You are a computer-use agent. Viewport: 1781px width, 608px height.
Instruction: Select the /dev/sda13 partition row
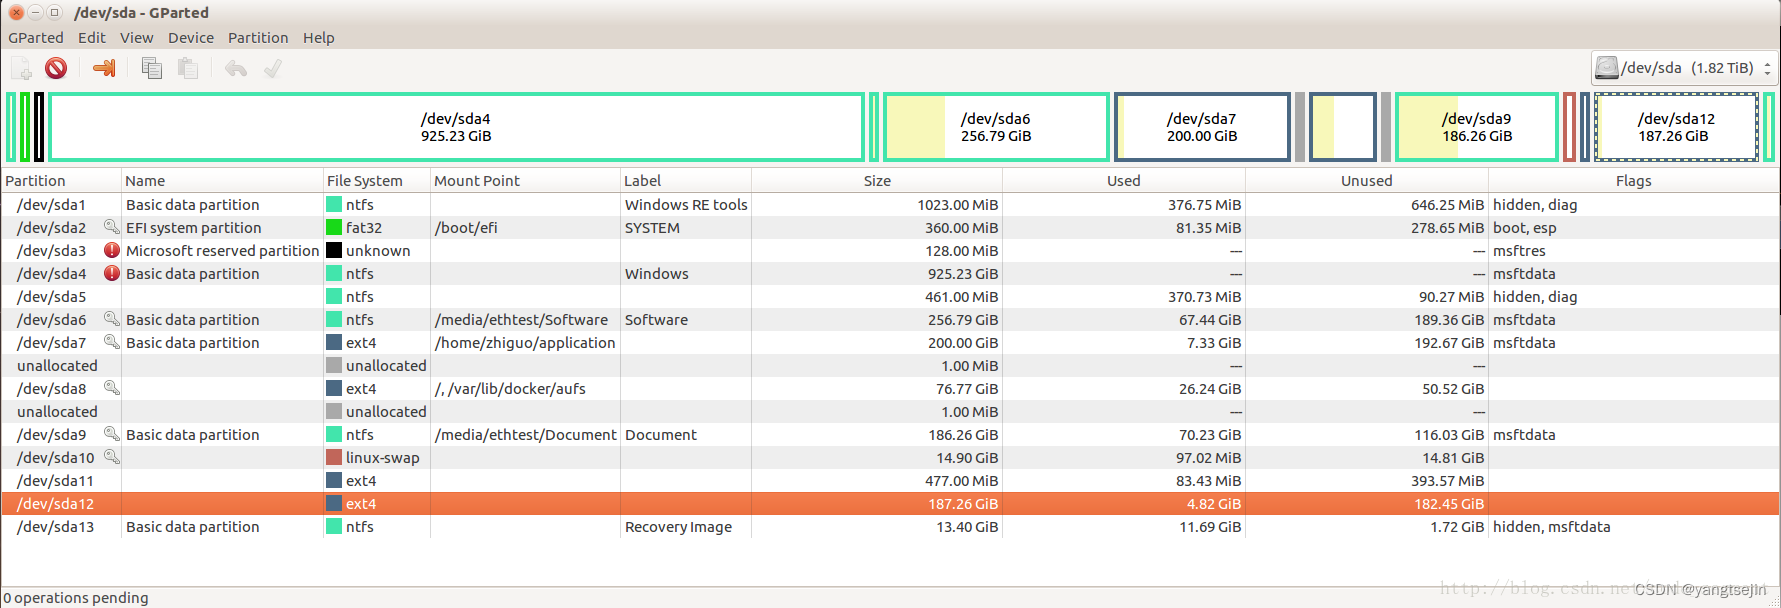[890, 527]
